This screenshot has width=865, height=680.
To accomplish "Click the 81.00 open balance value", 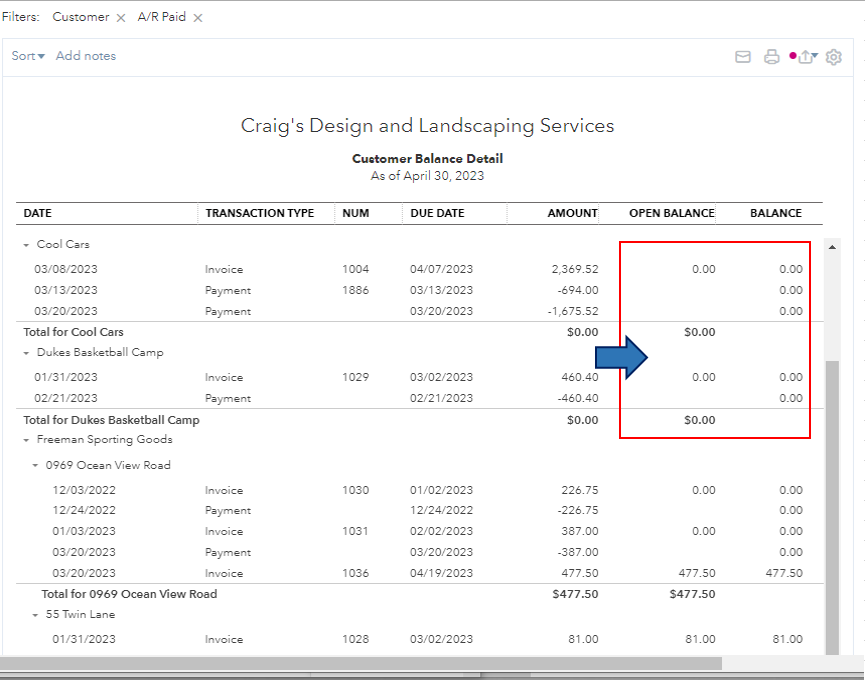I will [700, 639].
